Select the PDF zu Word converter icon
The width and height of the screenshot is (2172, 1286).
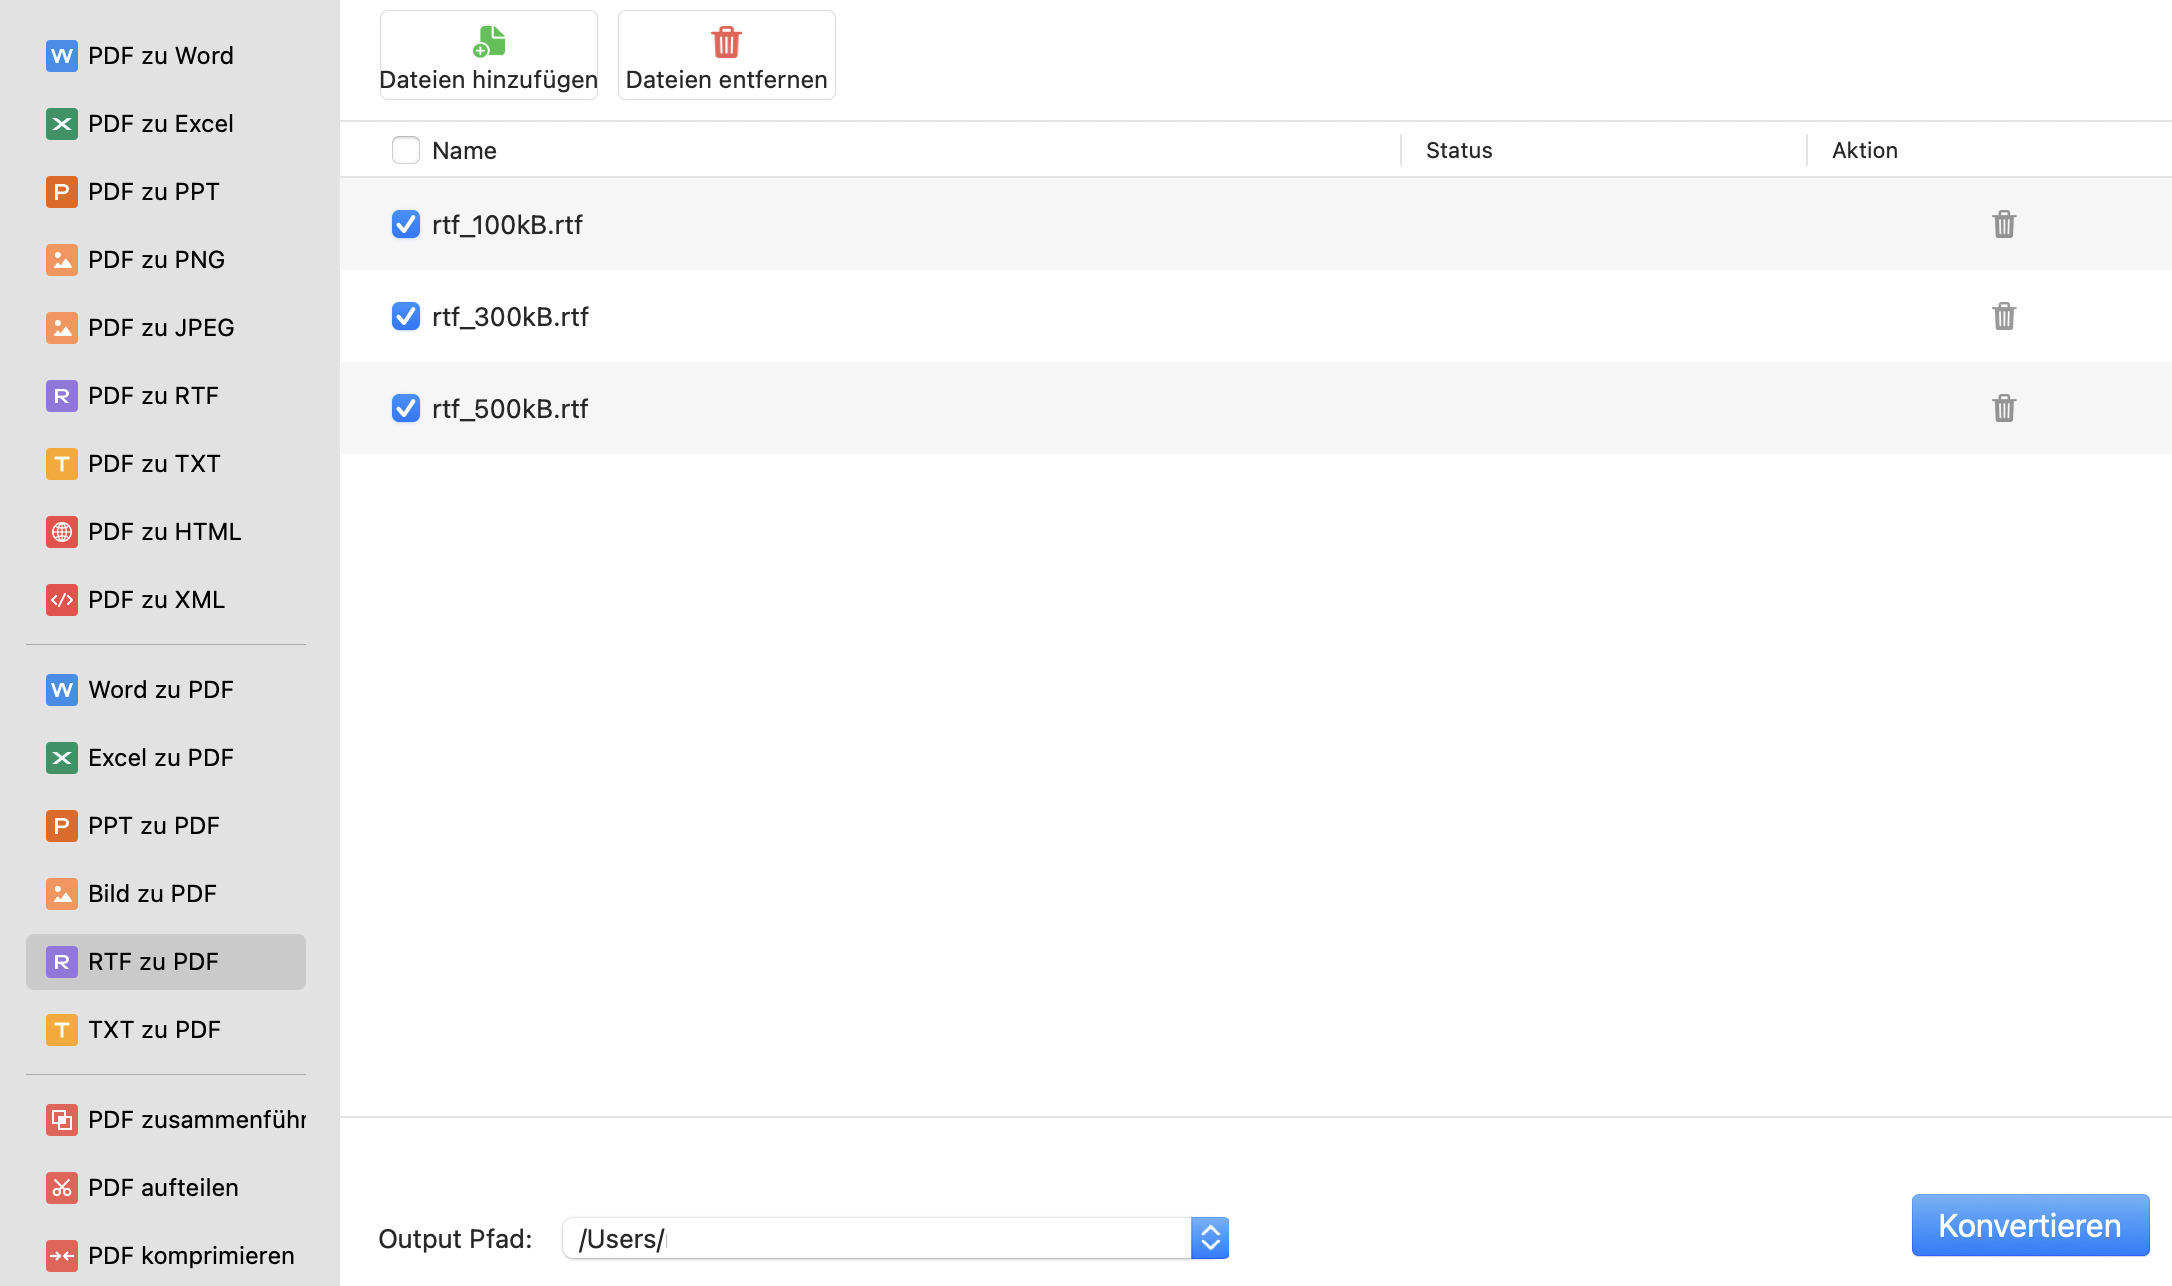61,55
